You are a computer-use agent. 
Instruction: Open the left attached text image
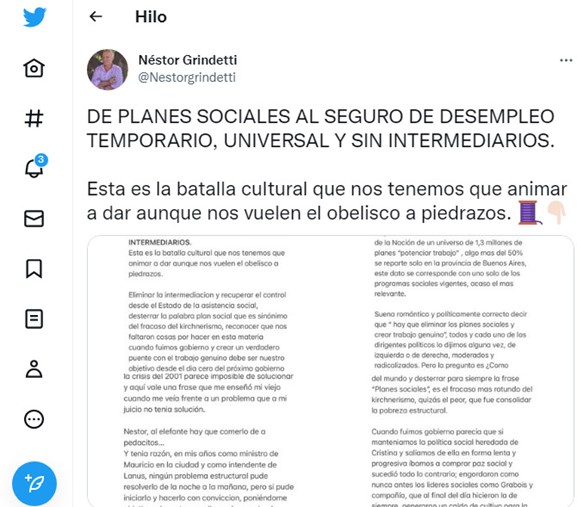pos(209,371)
